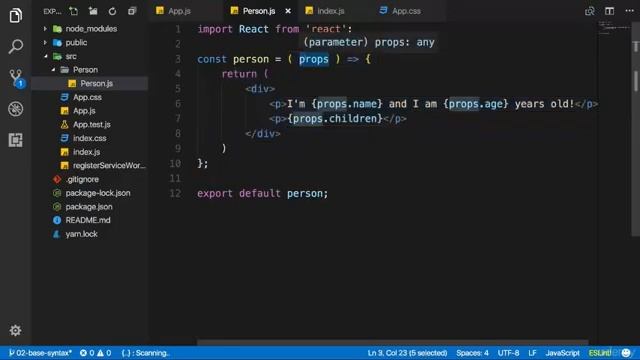Image resolution: width=640 pixels, height=360 pixels.
Task: Open the Manage settings gear
Action: [x=16, y=330]
